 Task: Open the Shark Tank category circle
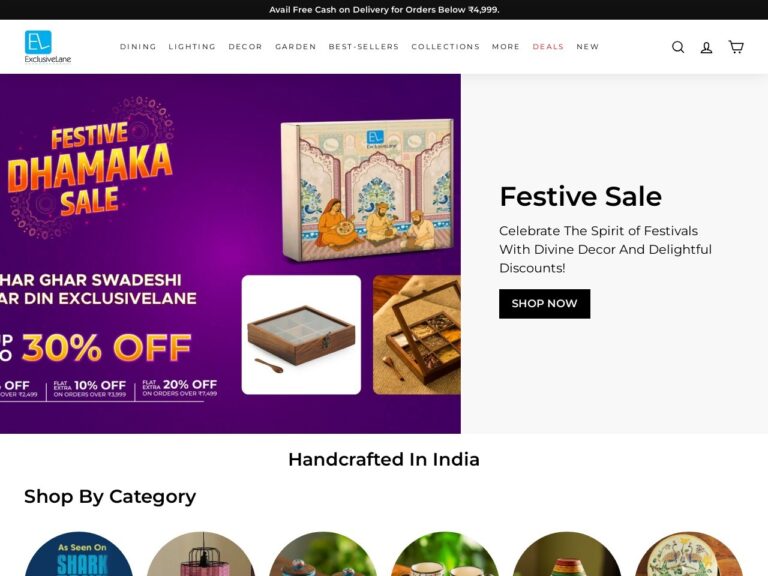[78, 554]
